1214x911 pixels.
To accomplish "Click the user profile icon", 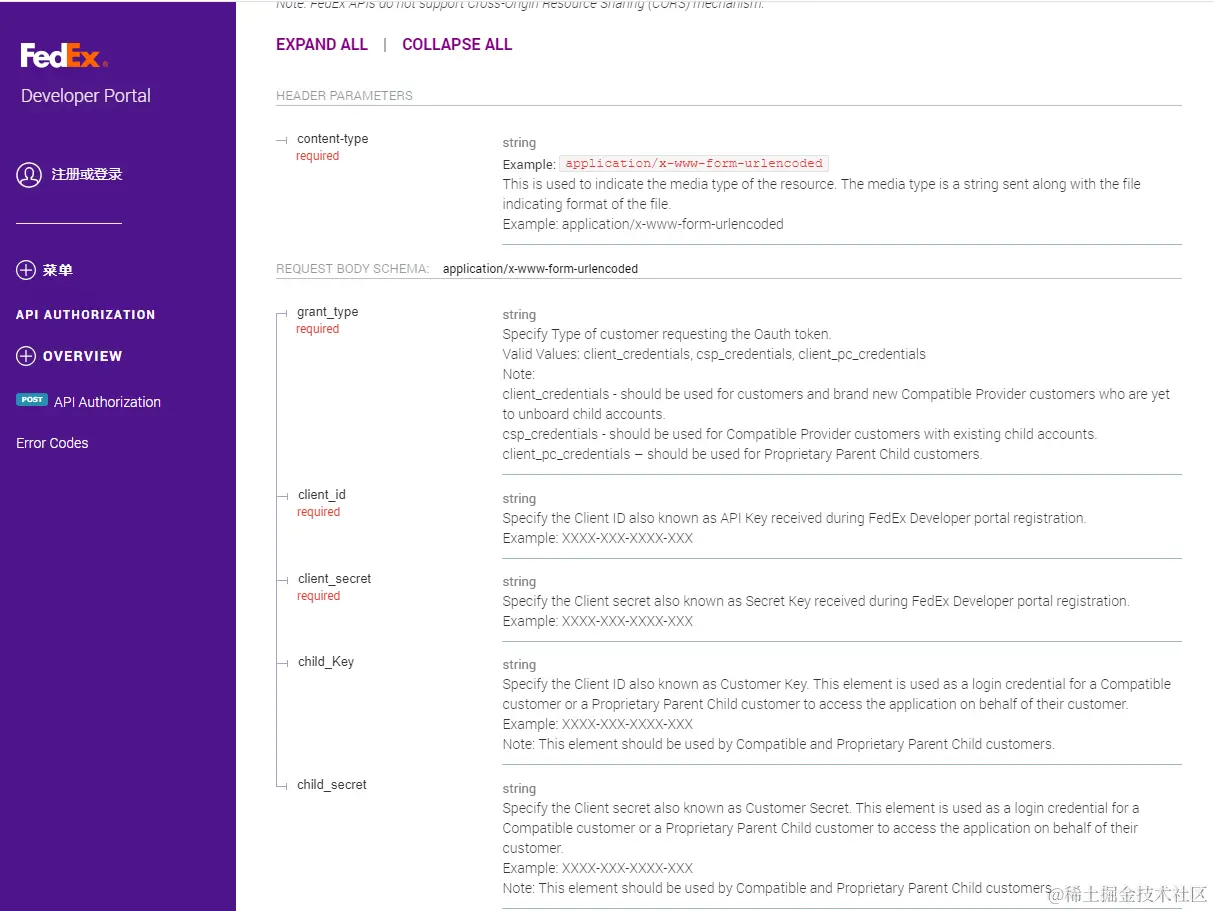I will click(29, 175).
